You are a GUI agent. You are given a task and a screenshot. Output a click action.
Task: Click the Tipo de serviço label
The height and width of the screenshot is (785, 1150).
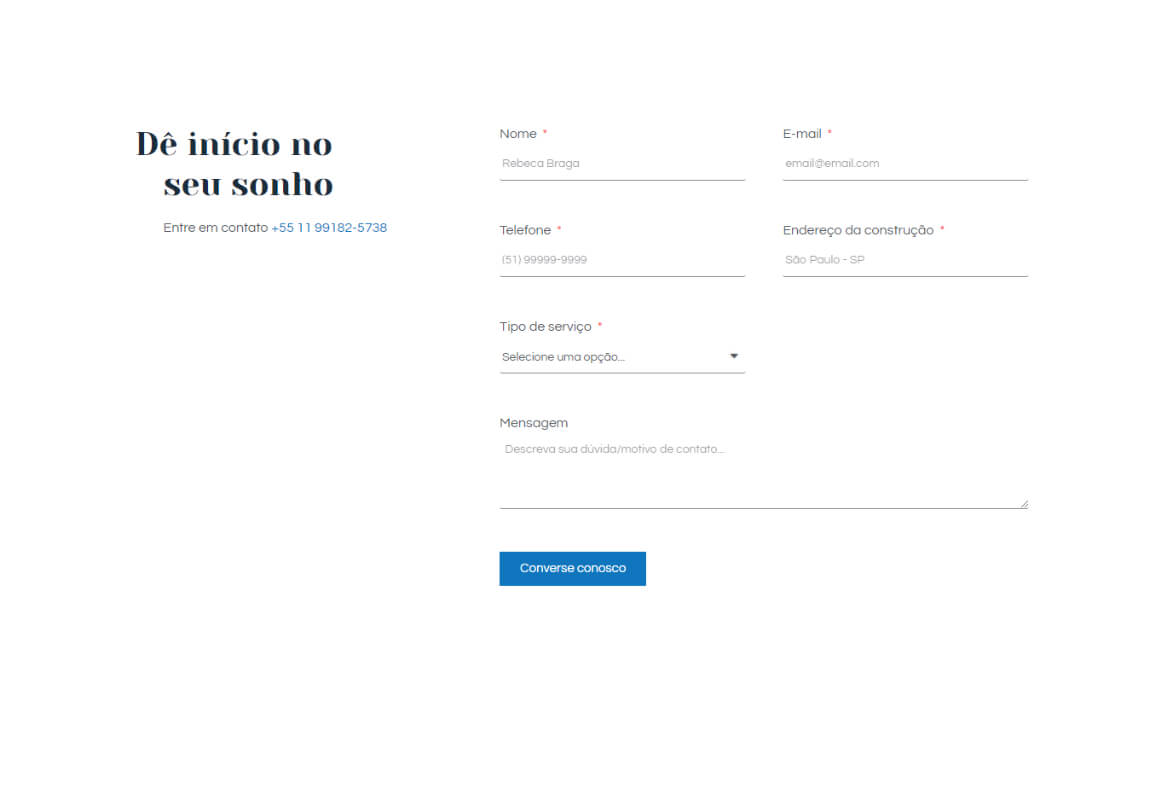point(545,327)
